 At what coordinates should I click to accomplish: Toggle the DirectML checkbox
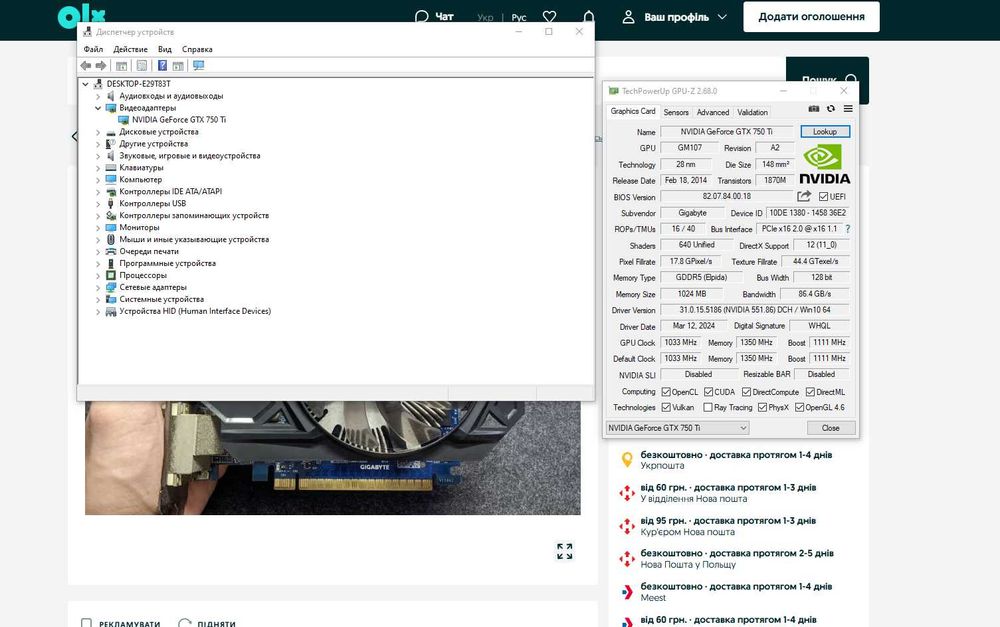(x=811, y=392)
